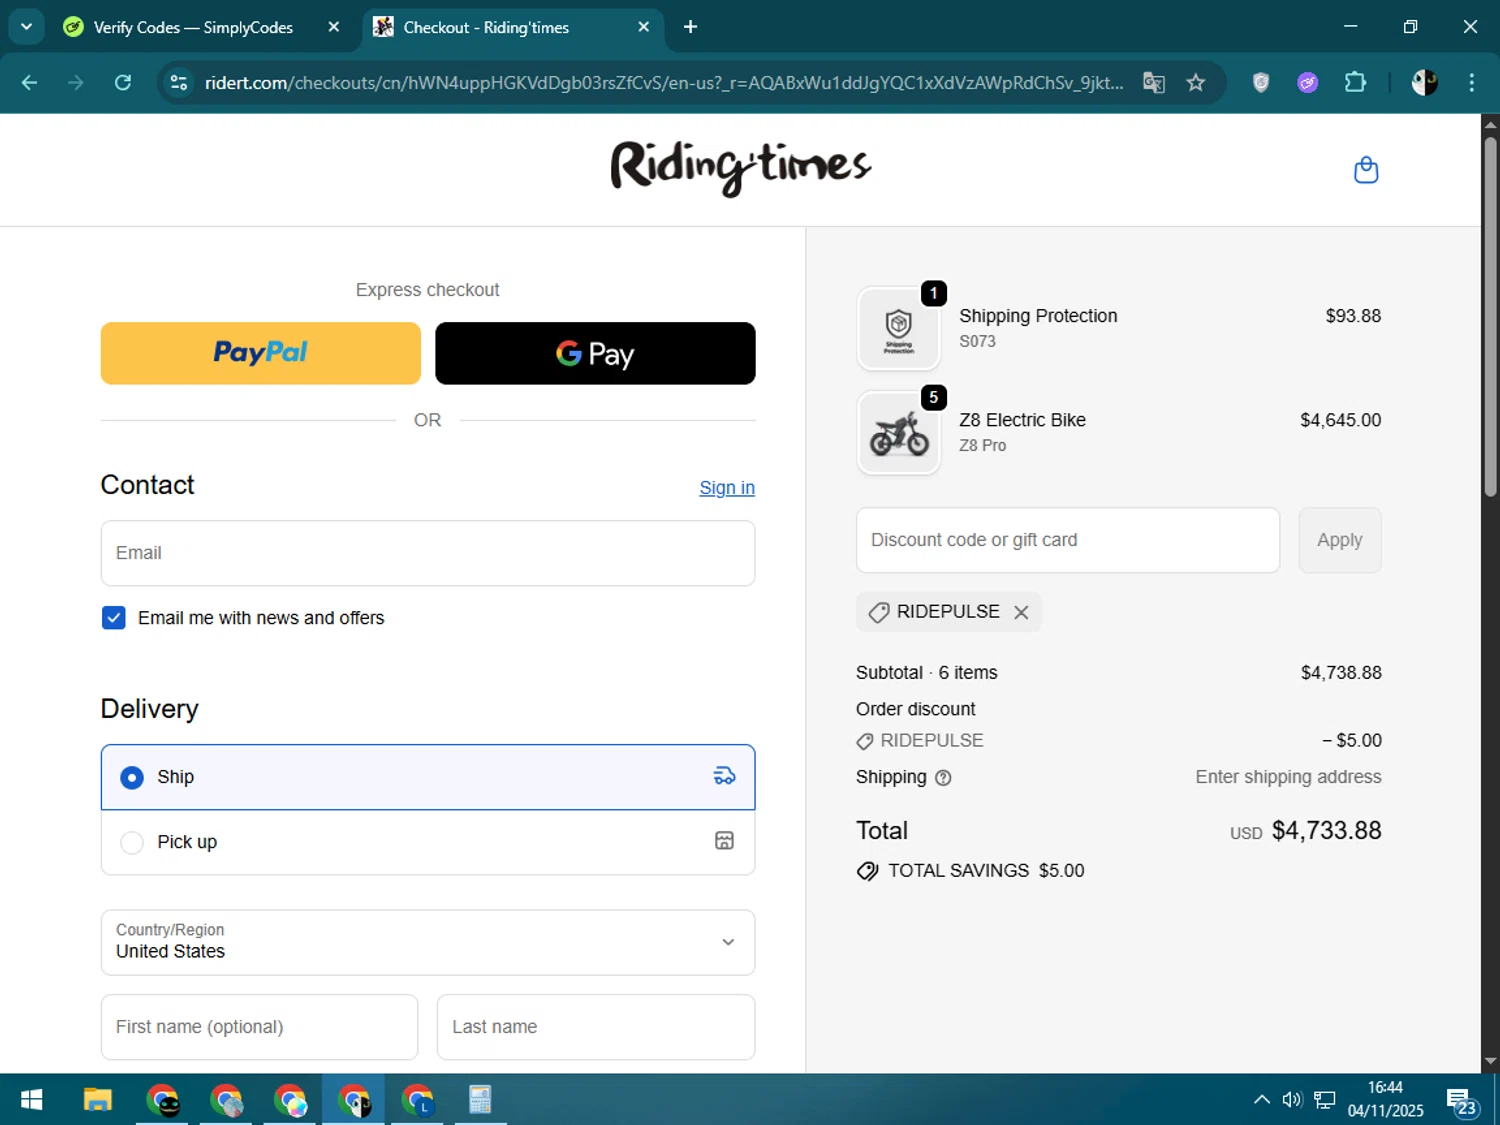Focus the Discount code or gift card field
This screenshot has width=1500, height=1125.
click(x=1068, y=540)
